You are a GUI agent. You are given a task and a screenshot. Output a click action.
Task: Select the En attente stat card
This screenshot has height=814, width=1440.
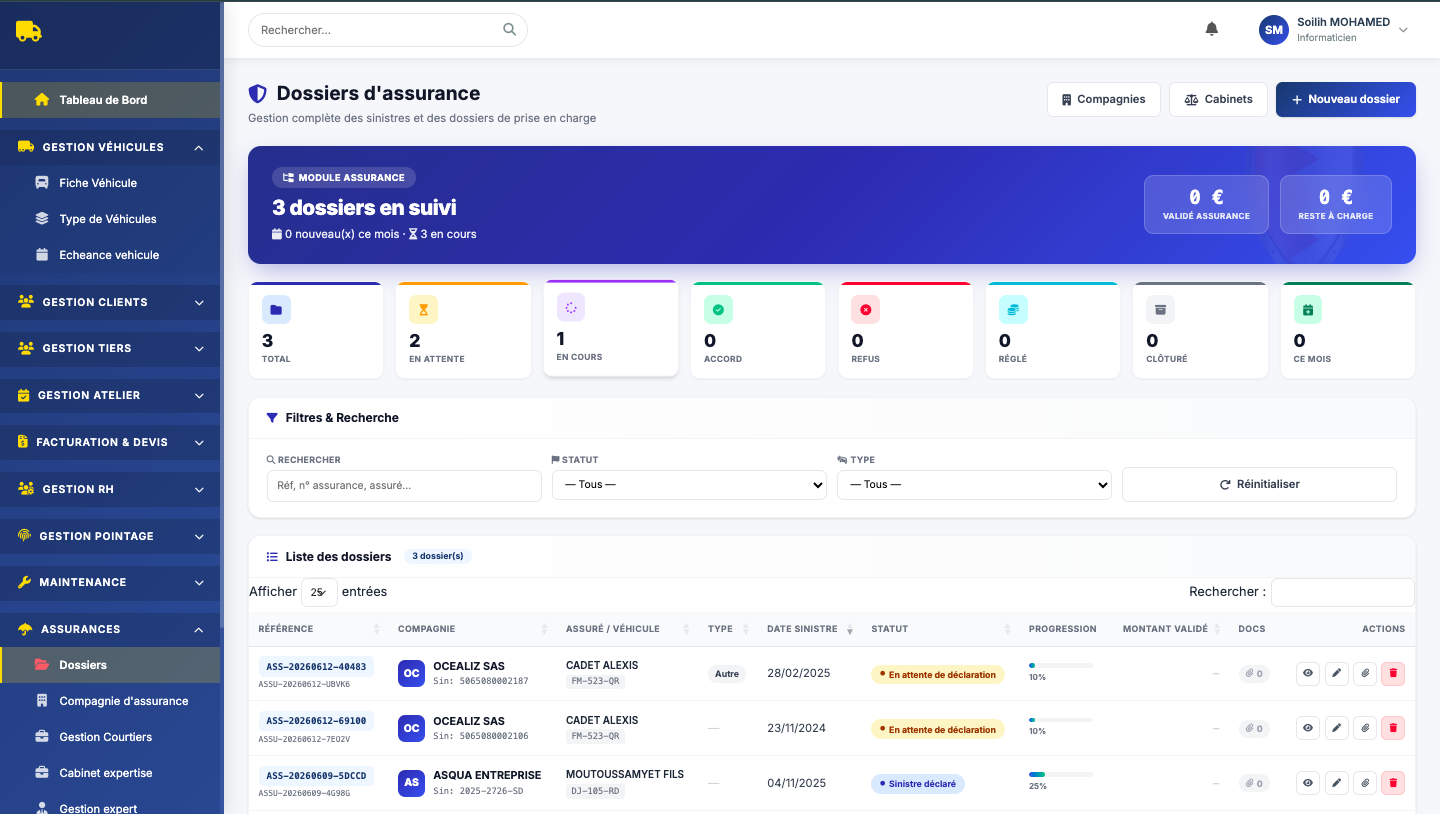[x=463, y=331]
